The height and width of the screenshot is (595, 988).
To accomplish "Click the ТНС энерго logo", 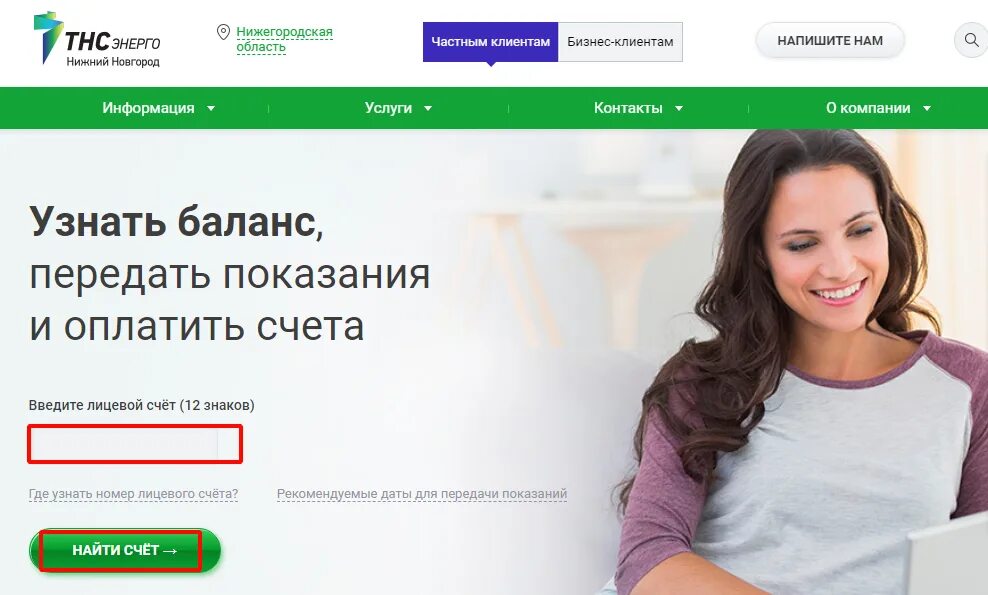I will click(97, 40).
